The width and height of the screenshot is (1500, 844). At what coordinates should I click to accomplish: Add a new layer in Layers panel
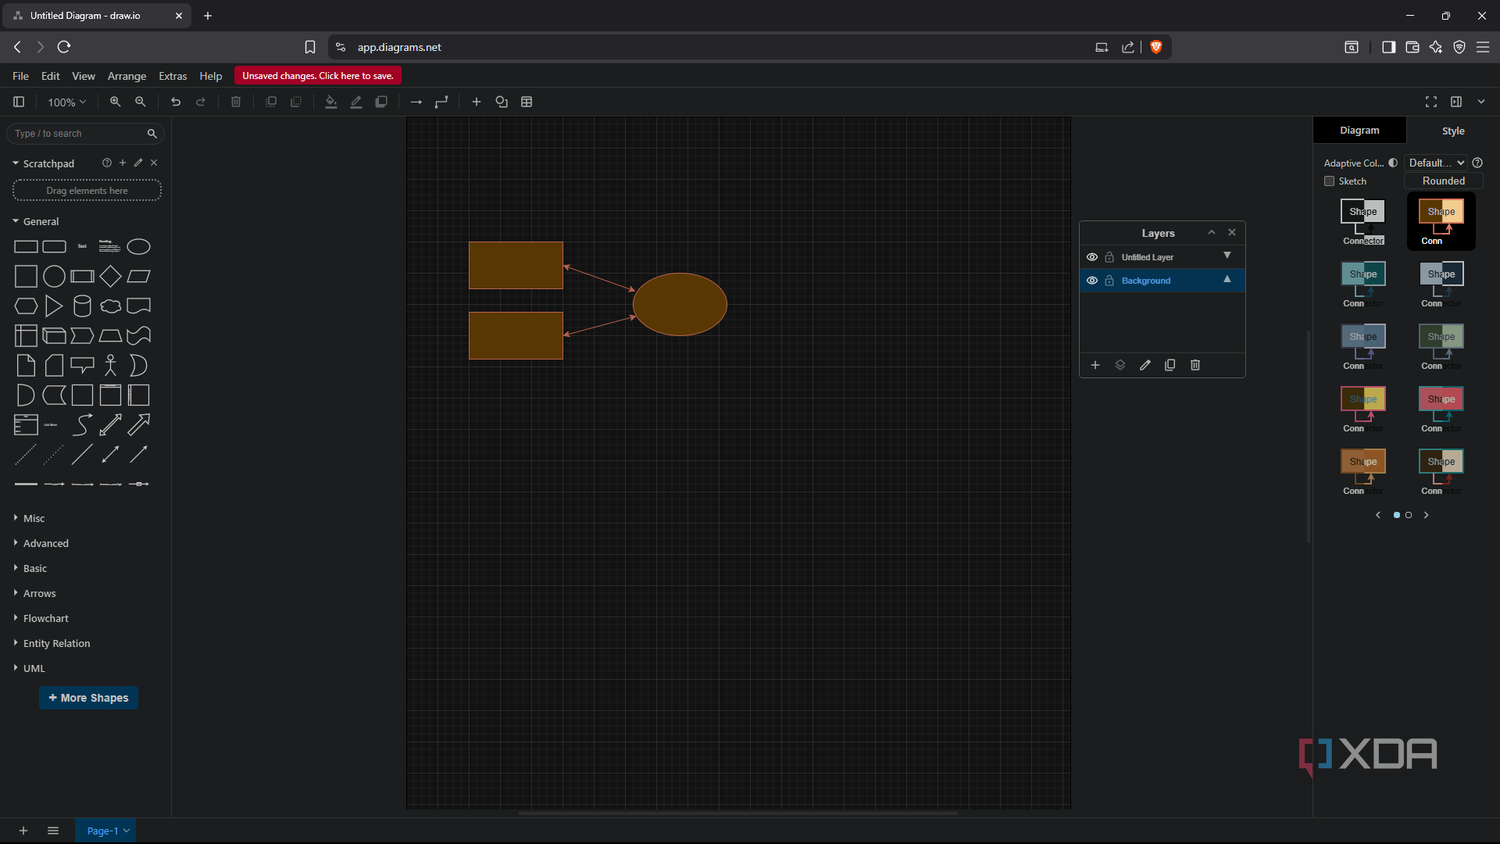1095,365
